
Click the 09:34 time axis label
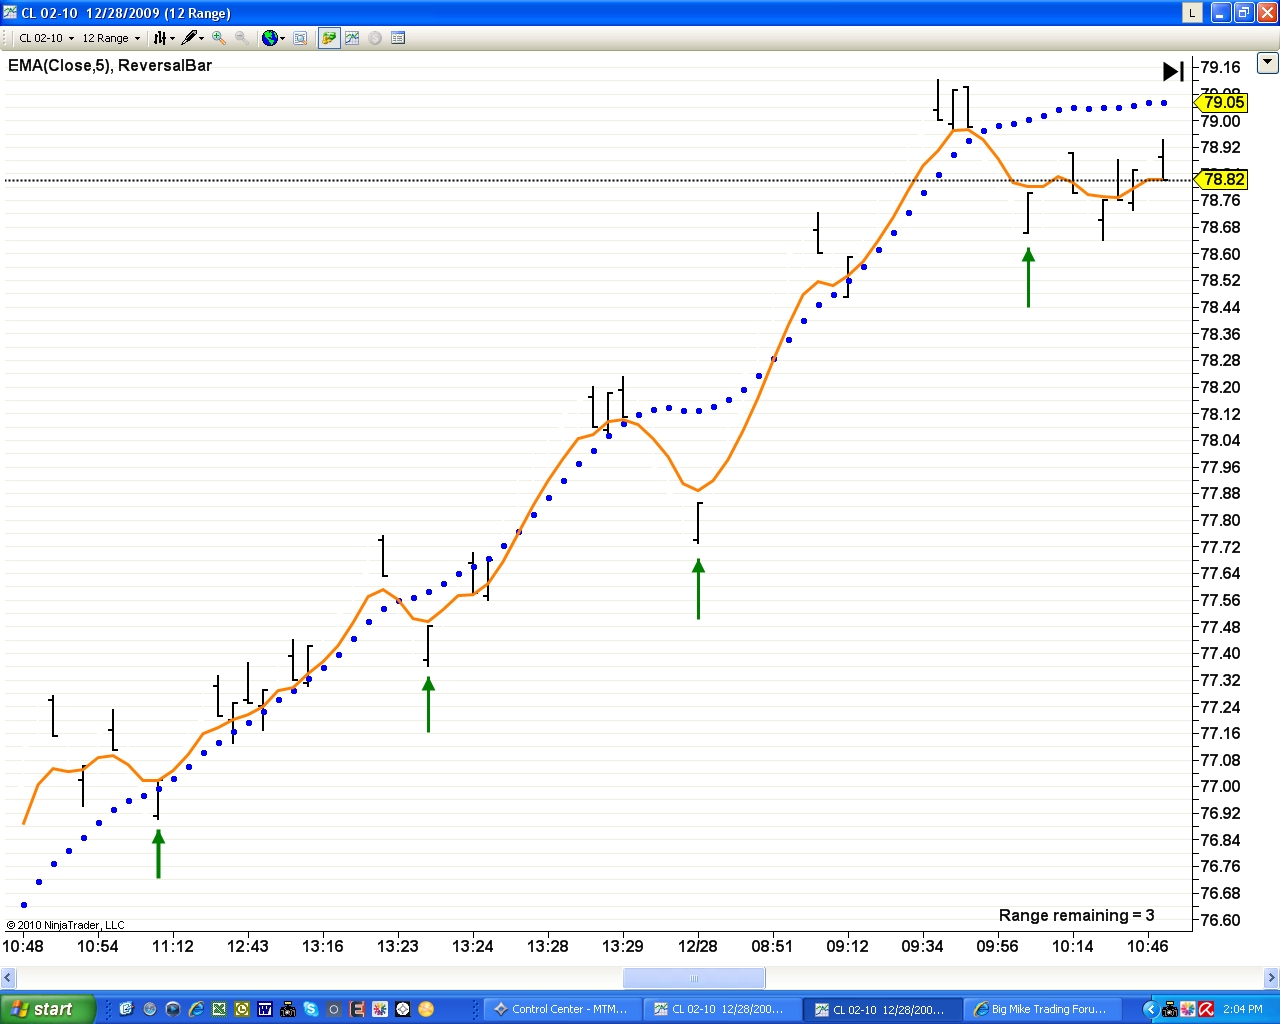(x=922, y=946)
